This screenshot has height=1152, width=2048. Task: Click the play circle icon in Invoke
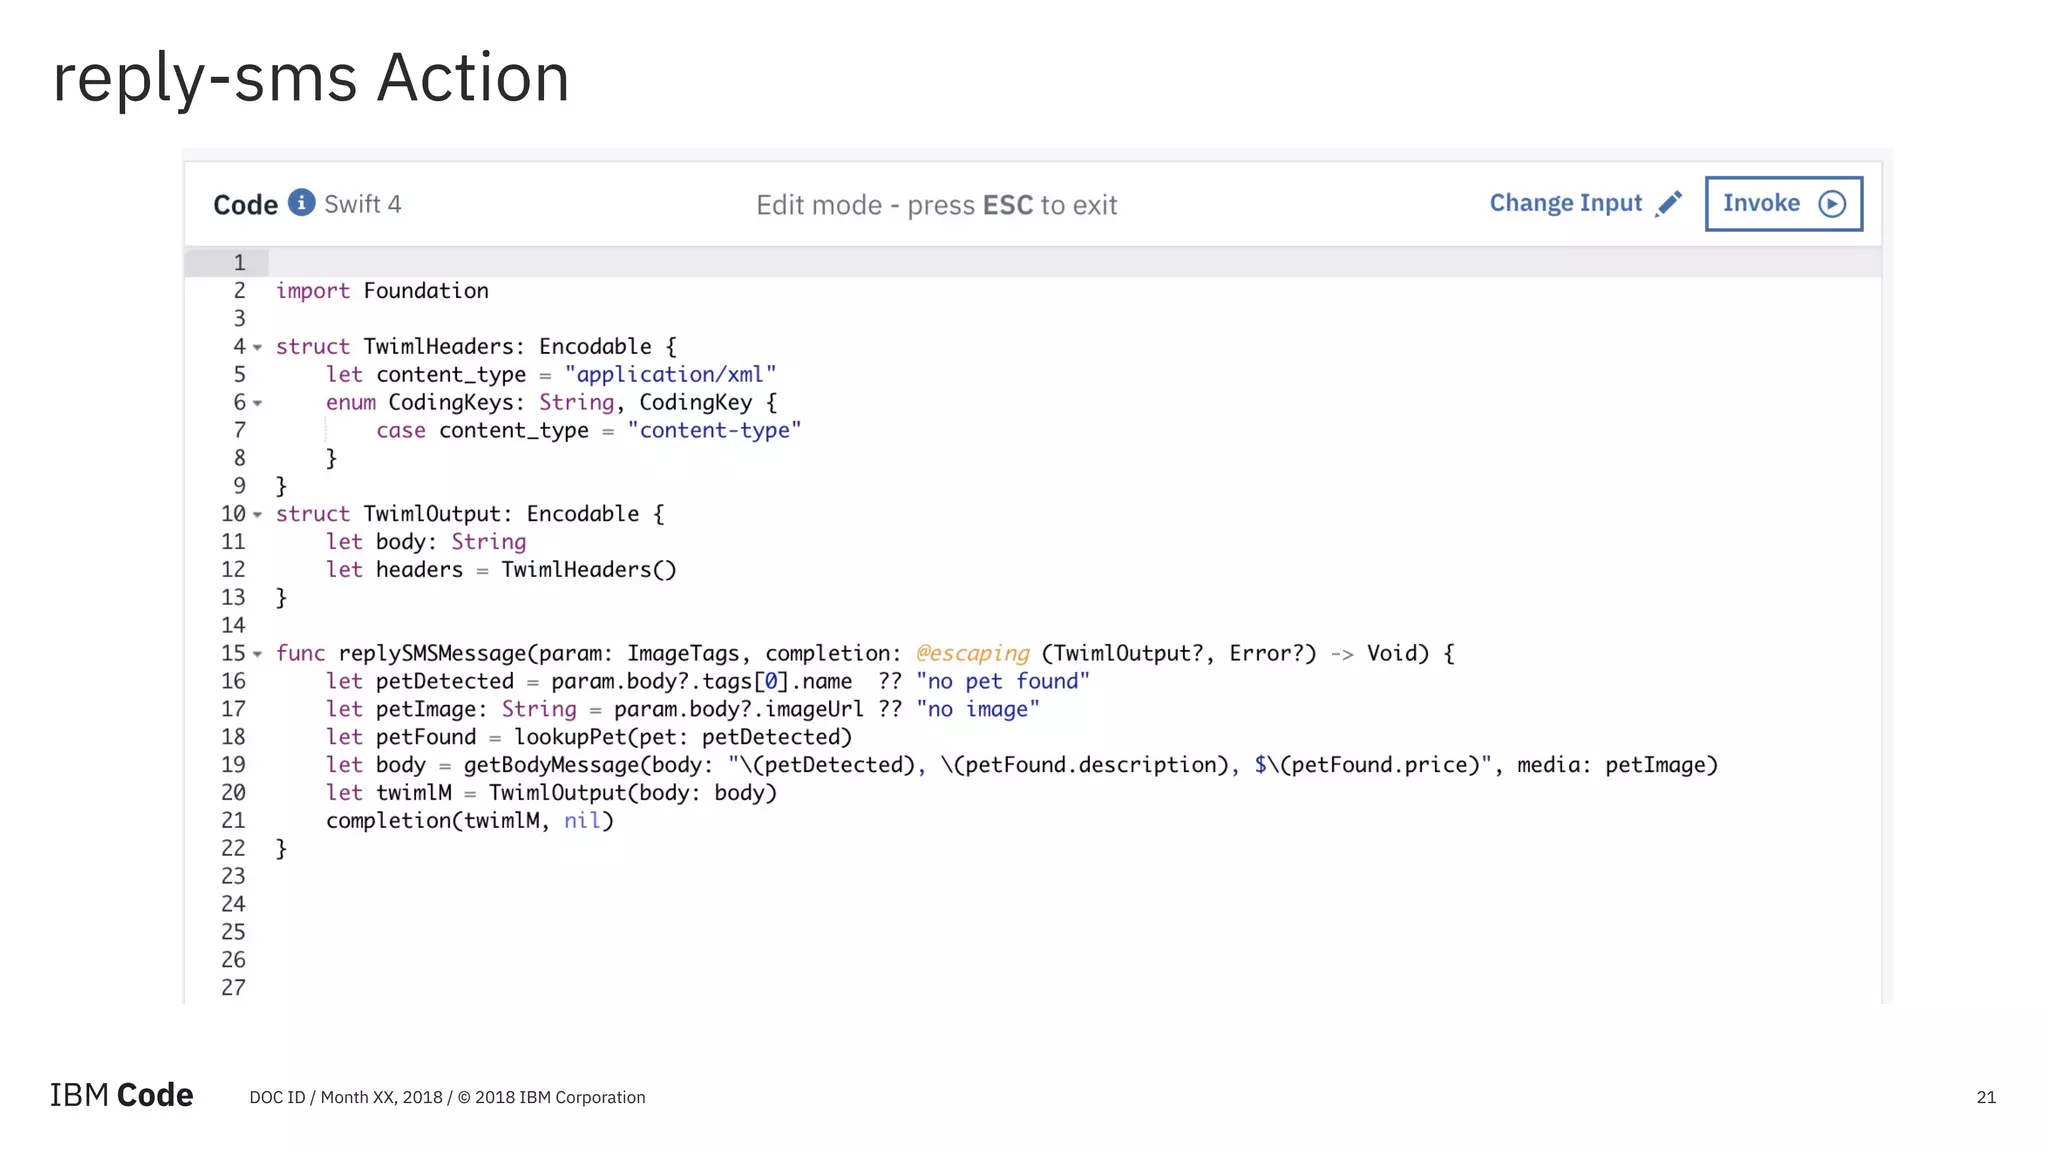tap(1832, 204)
